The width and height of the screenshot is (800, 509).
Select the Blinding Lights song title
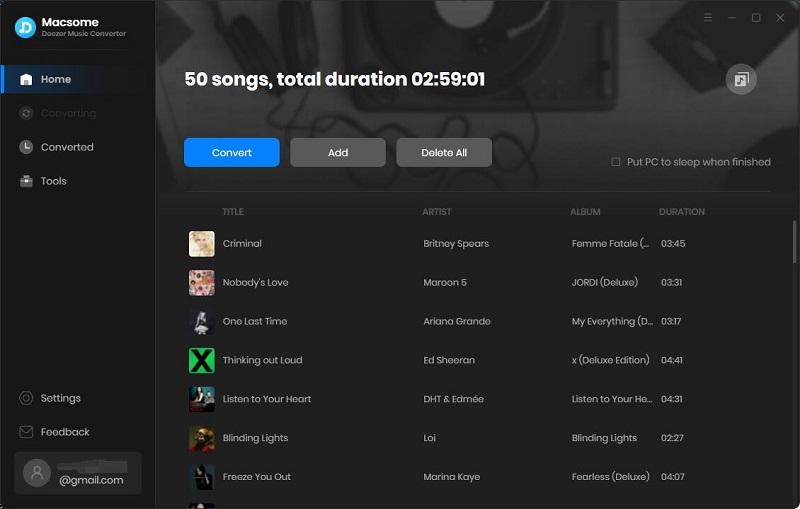click(255, 438)
